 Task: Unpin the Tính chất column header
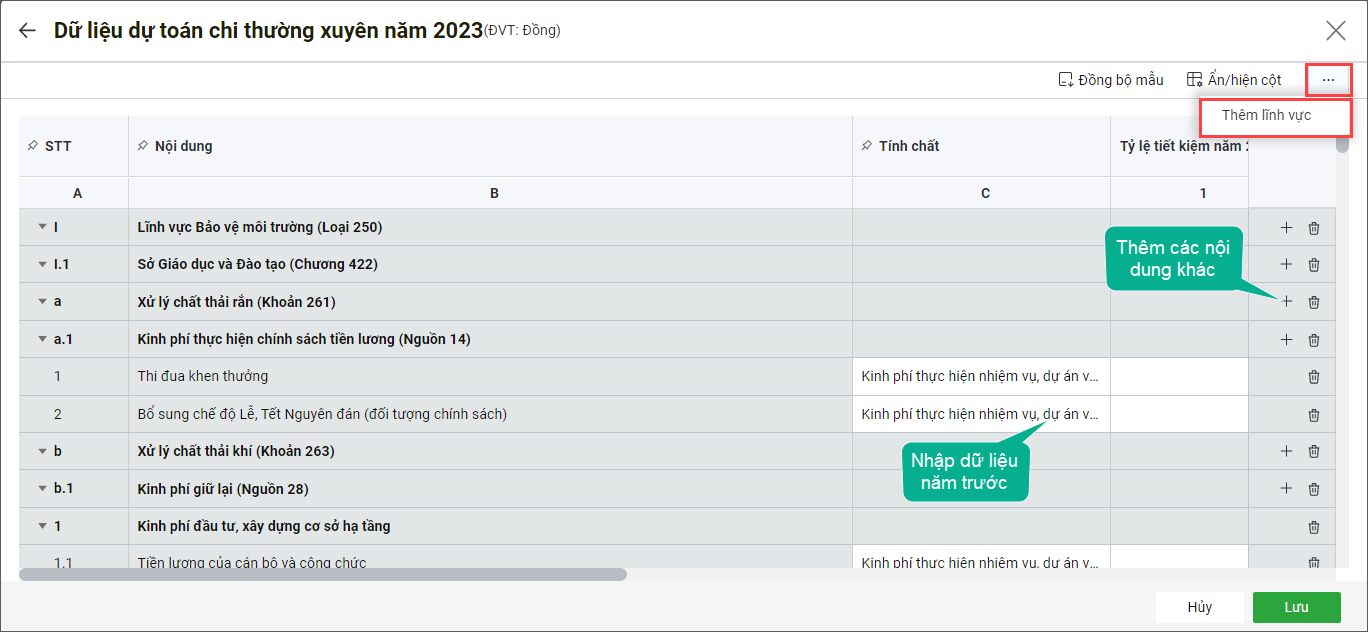865,146
